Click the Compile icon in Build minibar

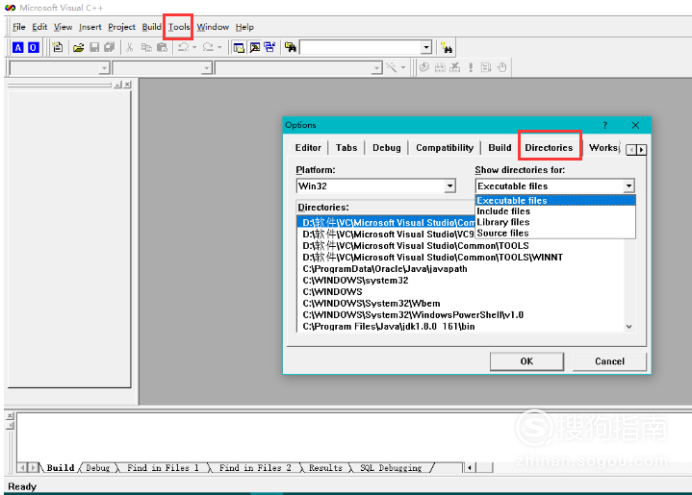pos(424,68)
